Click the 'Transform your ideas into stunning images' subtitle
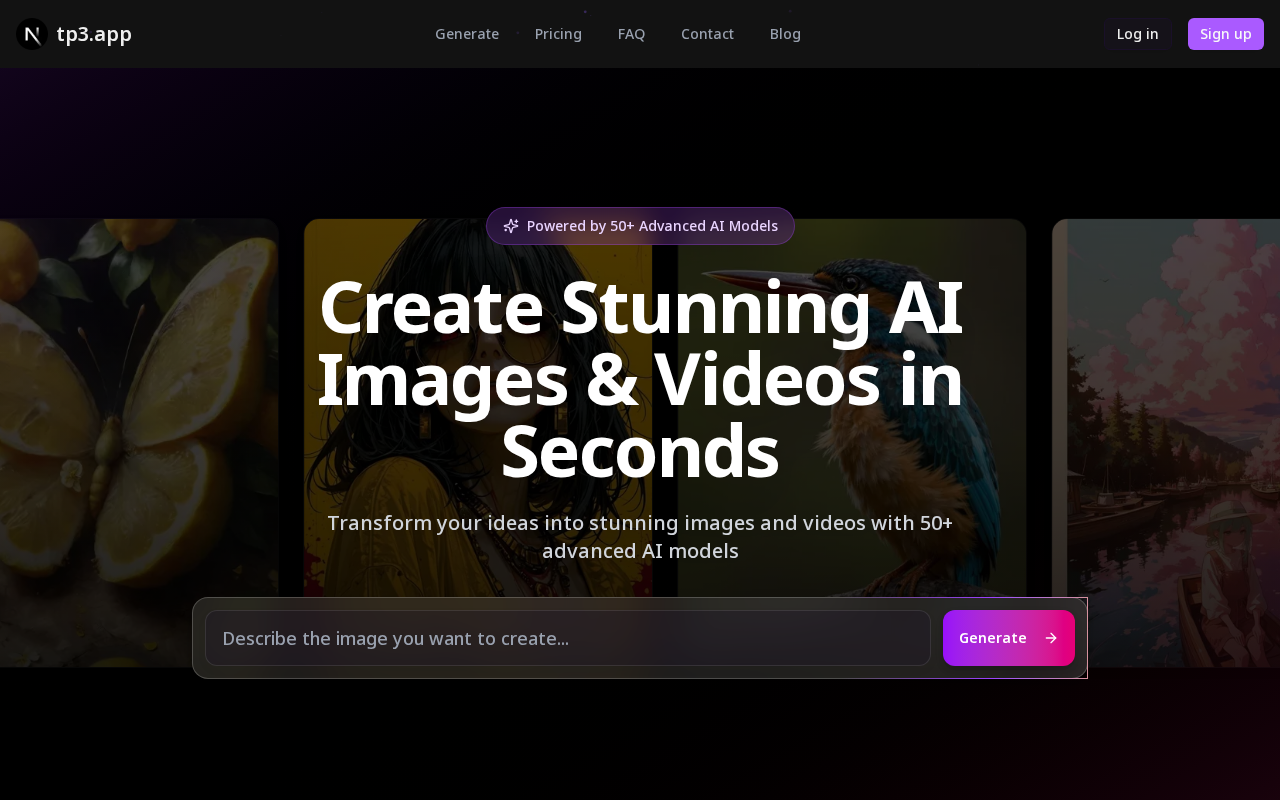This screenshot has height=800, width=1280. pyautogui.click(x=640, y=537)
